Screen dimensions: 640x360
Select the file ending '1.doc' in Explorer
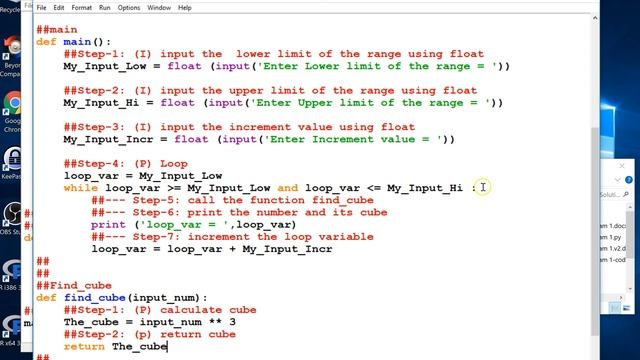point(613,226)
